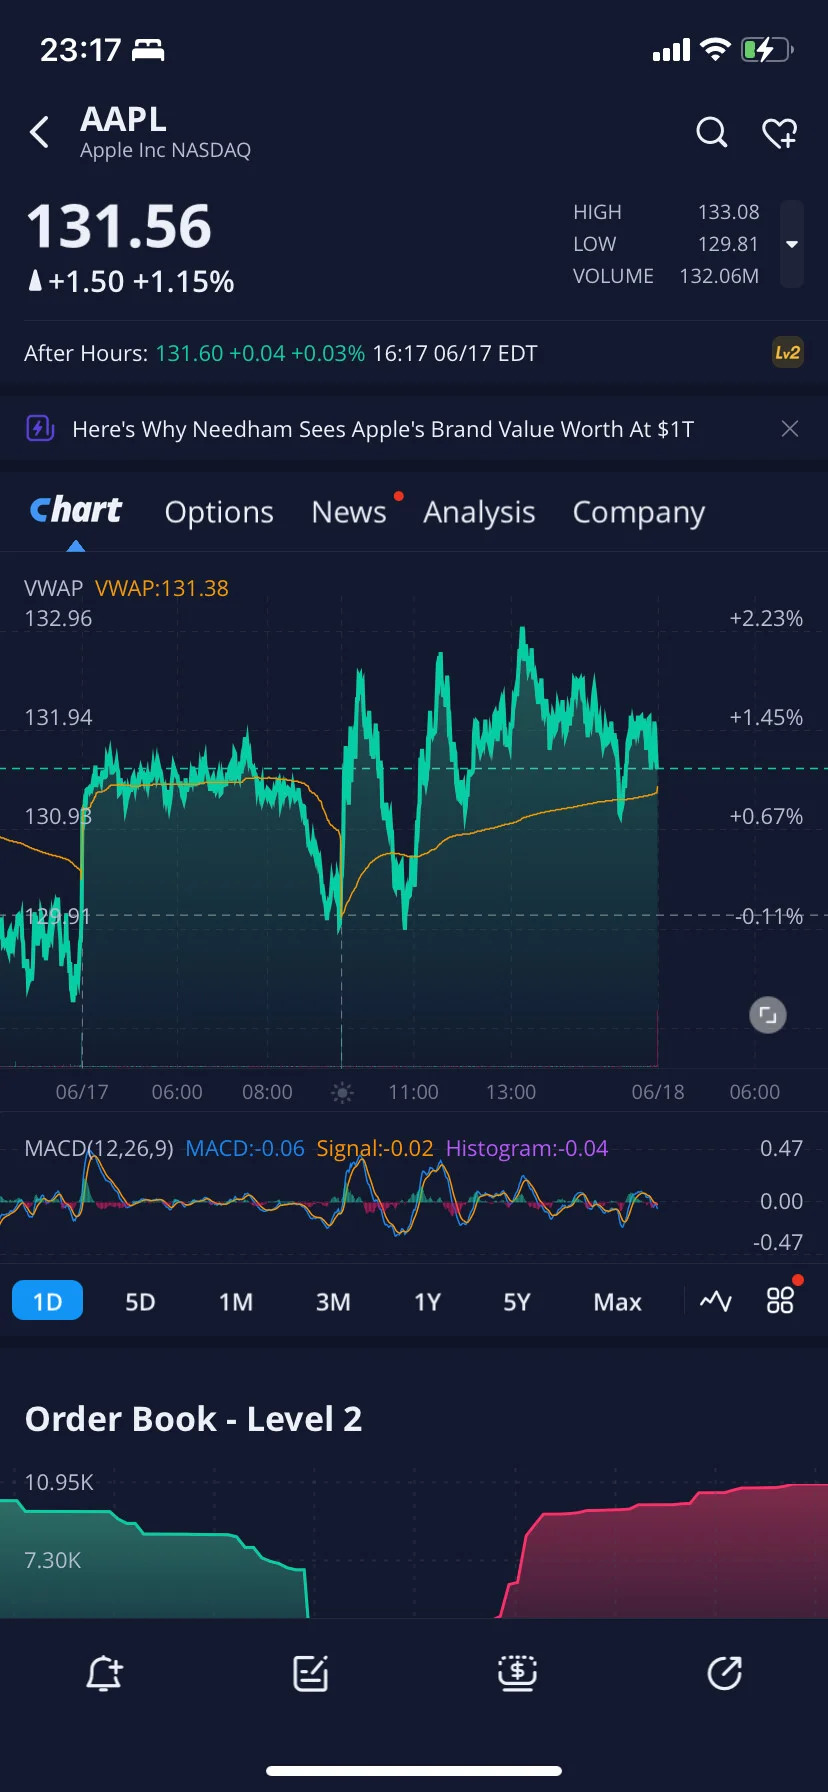828x1792 pixels.
Task: Tap the MACD:-0.06 value
Action: tap(245, 1148)
